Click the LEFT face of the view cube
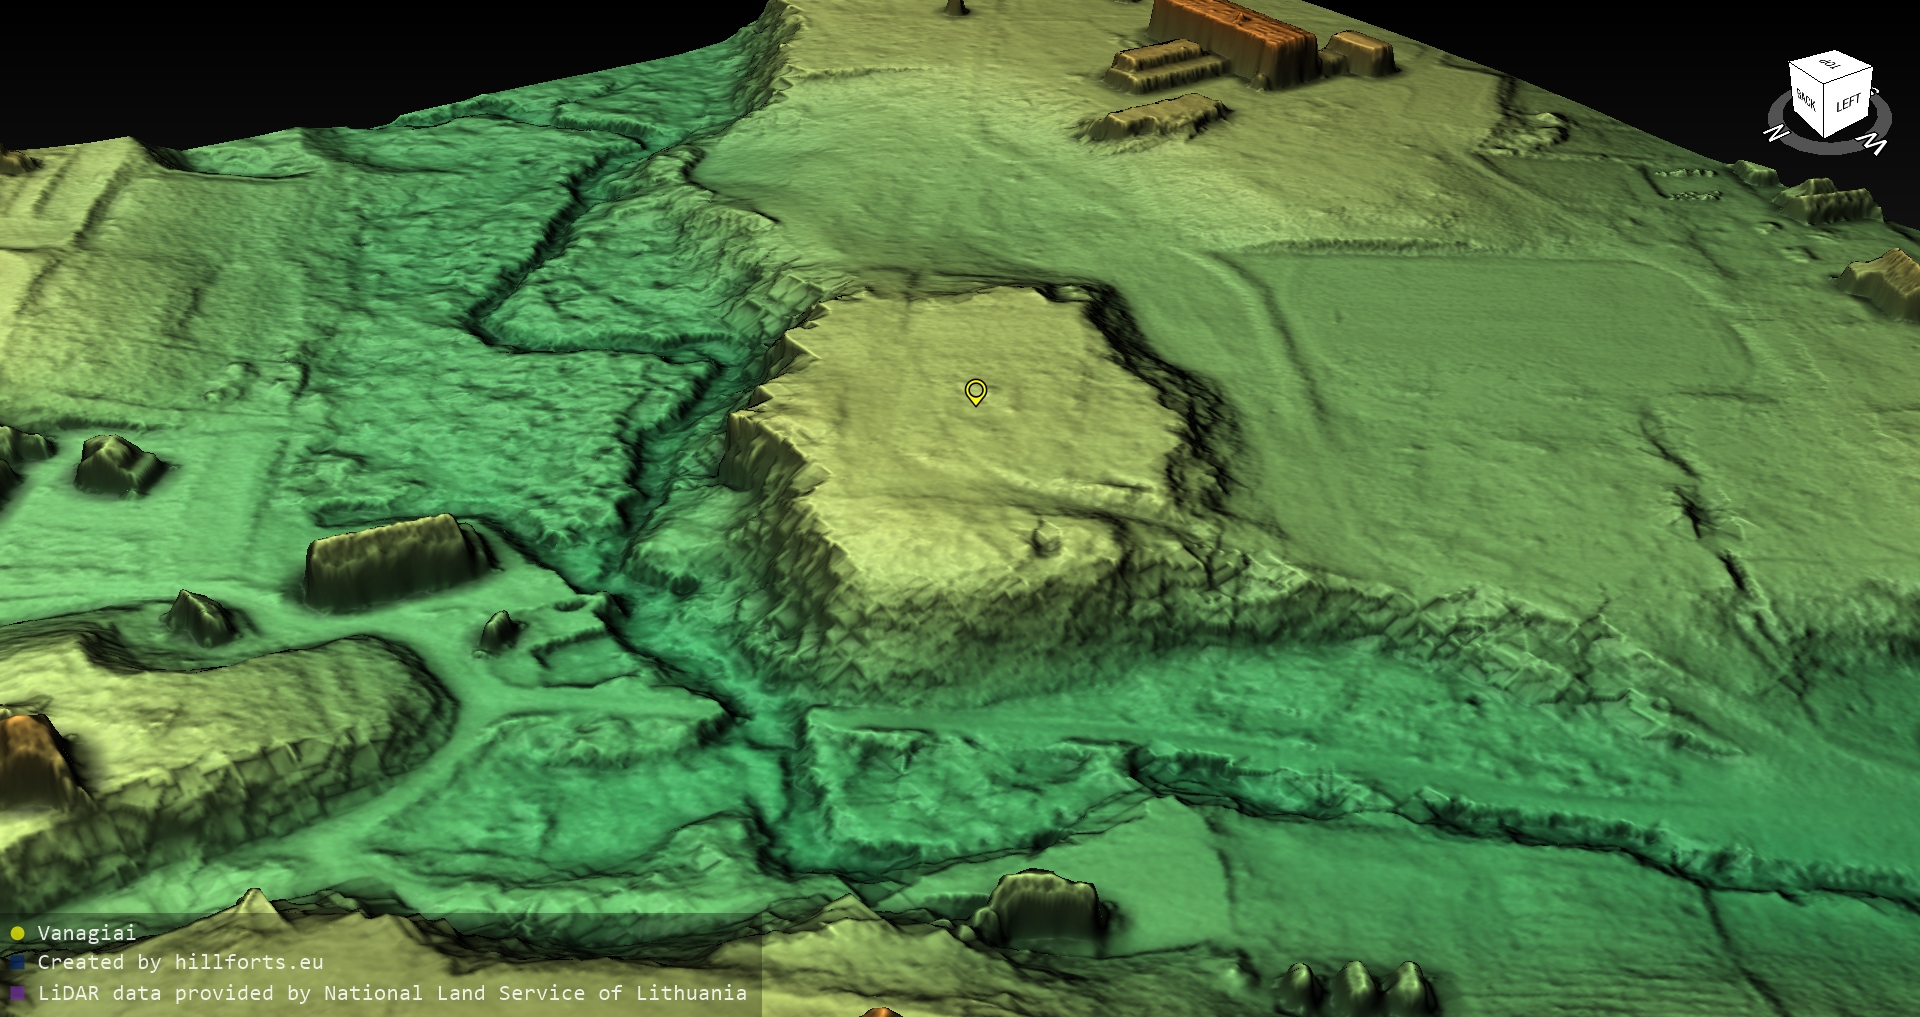 pos(1849,104)
